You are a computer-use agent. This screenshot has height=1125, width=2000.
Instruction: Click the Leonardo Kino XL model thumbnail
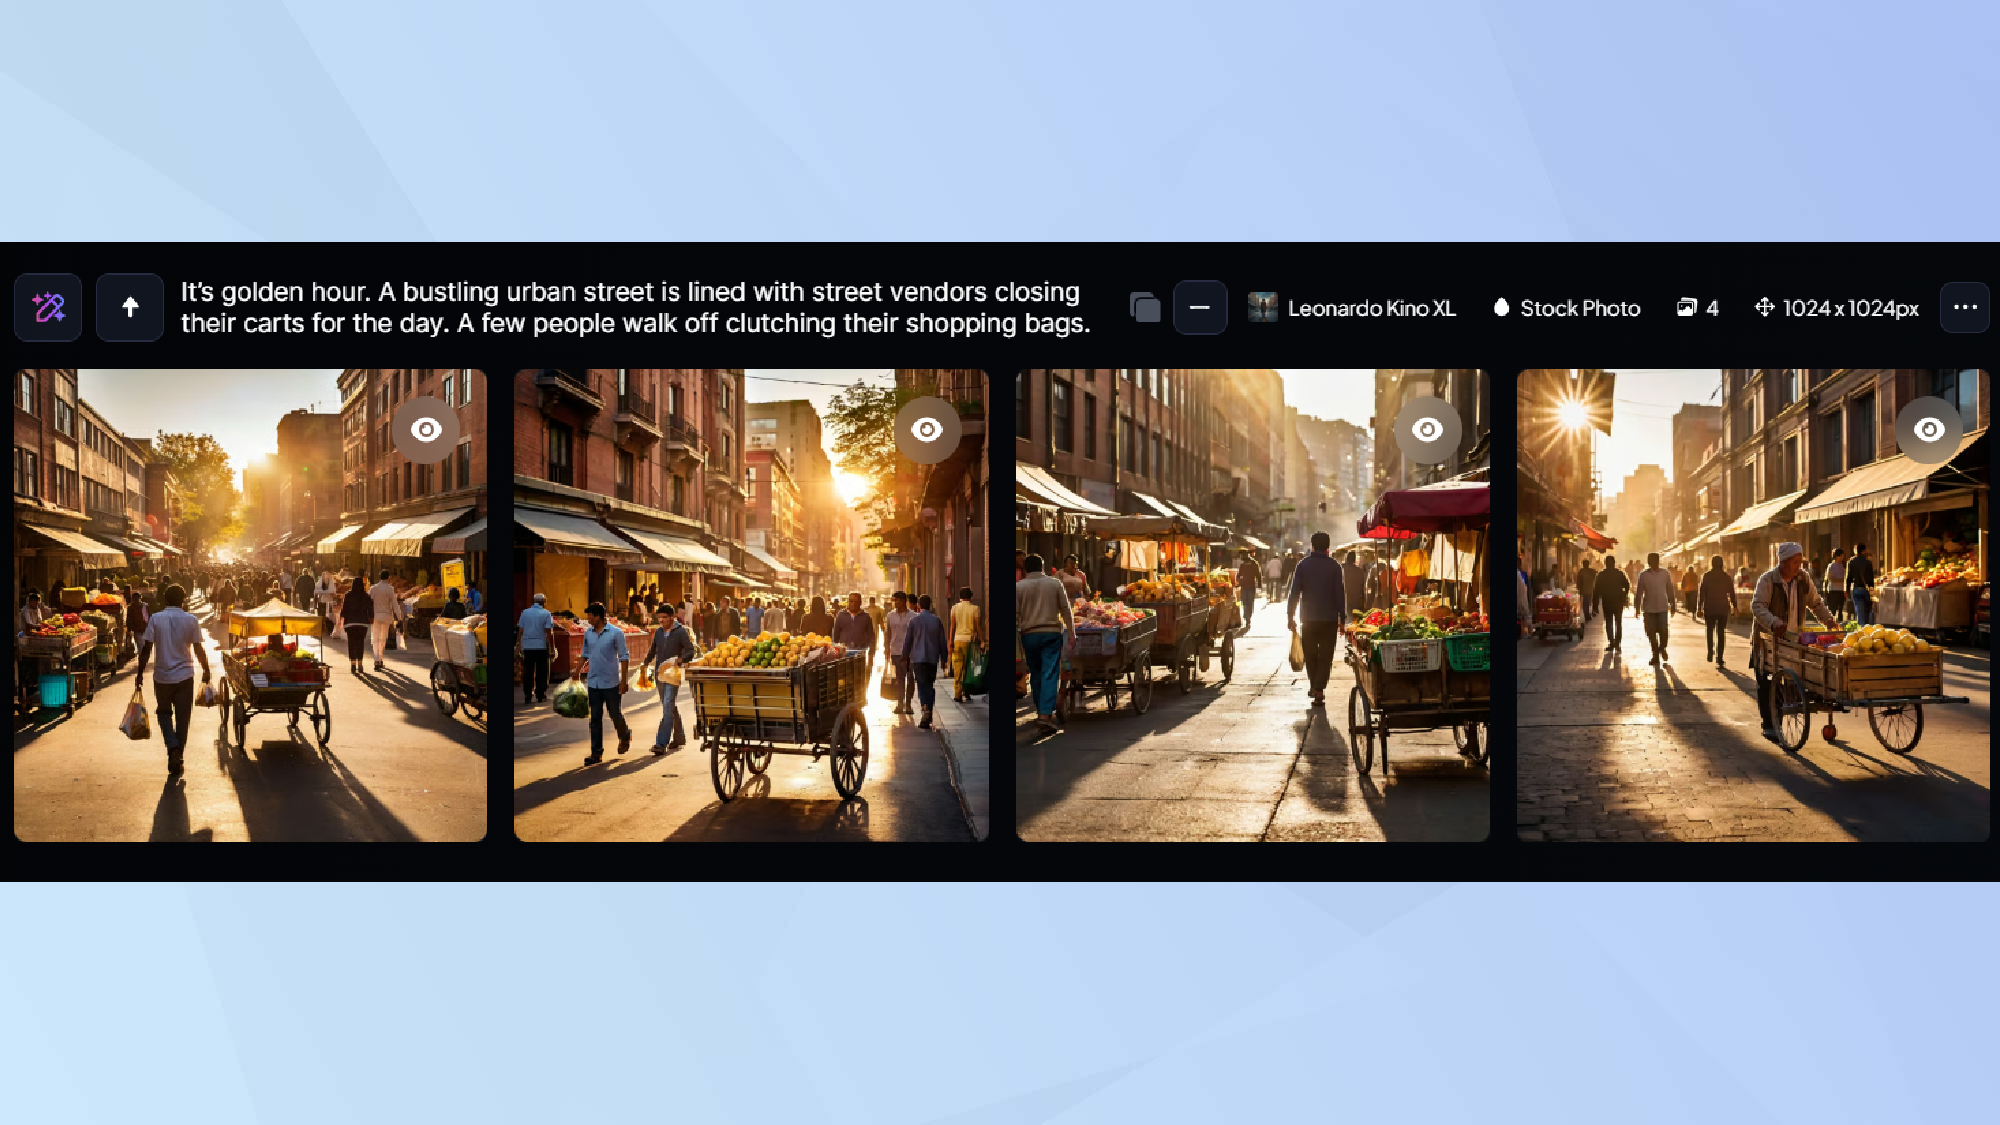tap(1262, 307)
